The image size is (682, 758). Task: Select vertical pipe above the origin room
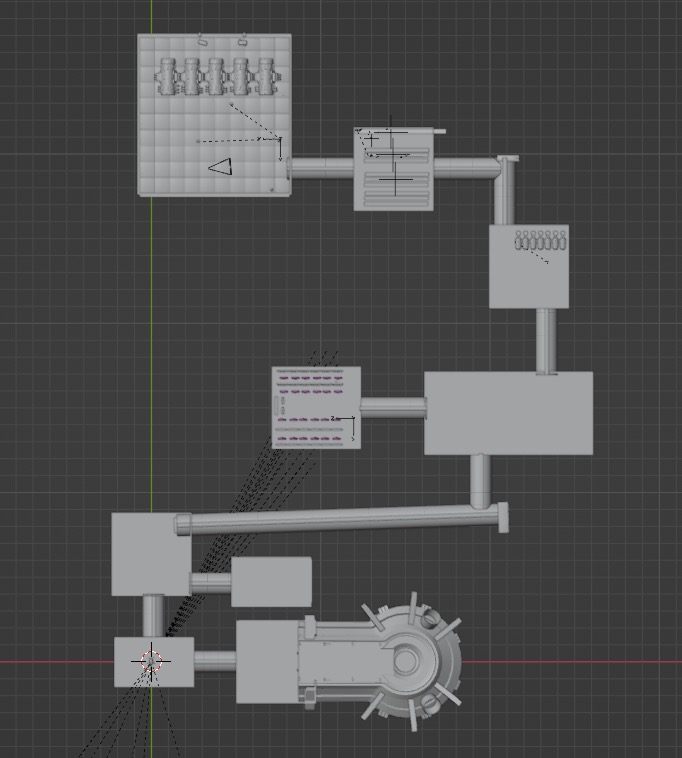click(x=153, y=615)
